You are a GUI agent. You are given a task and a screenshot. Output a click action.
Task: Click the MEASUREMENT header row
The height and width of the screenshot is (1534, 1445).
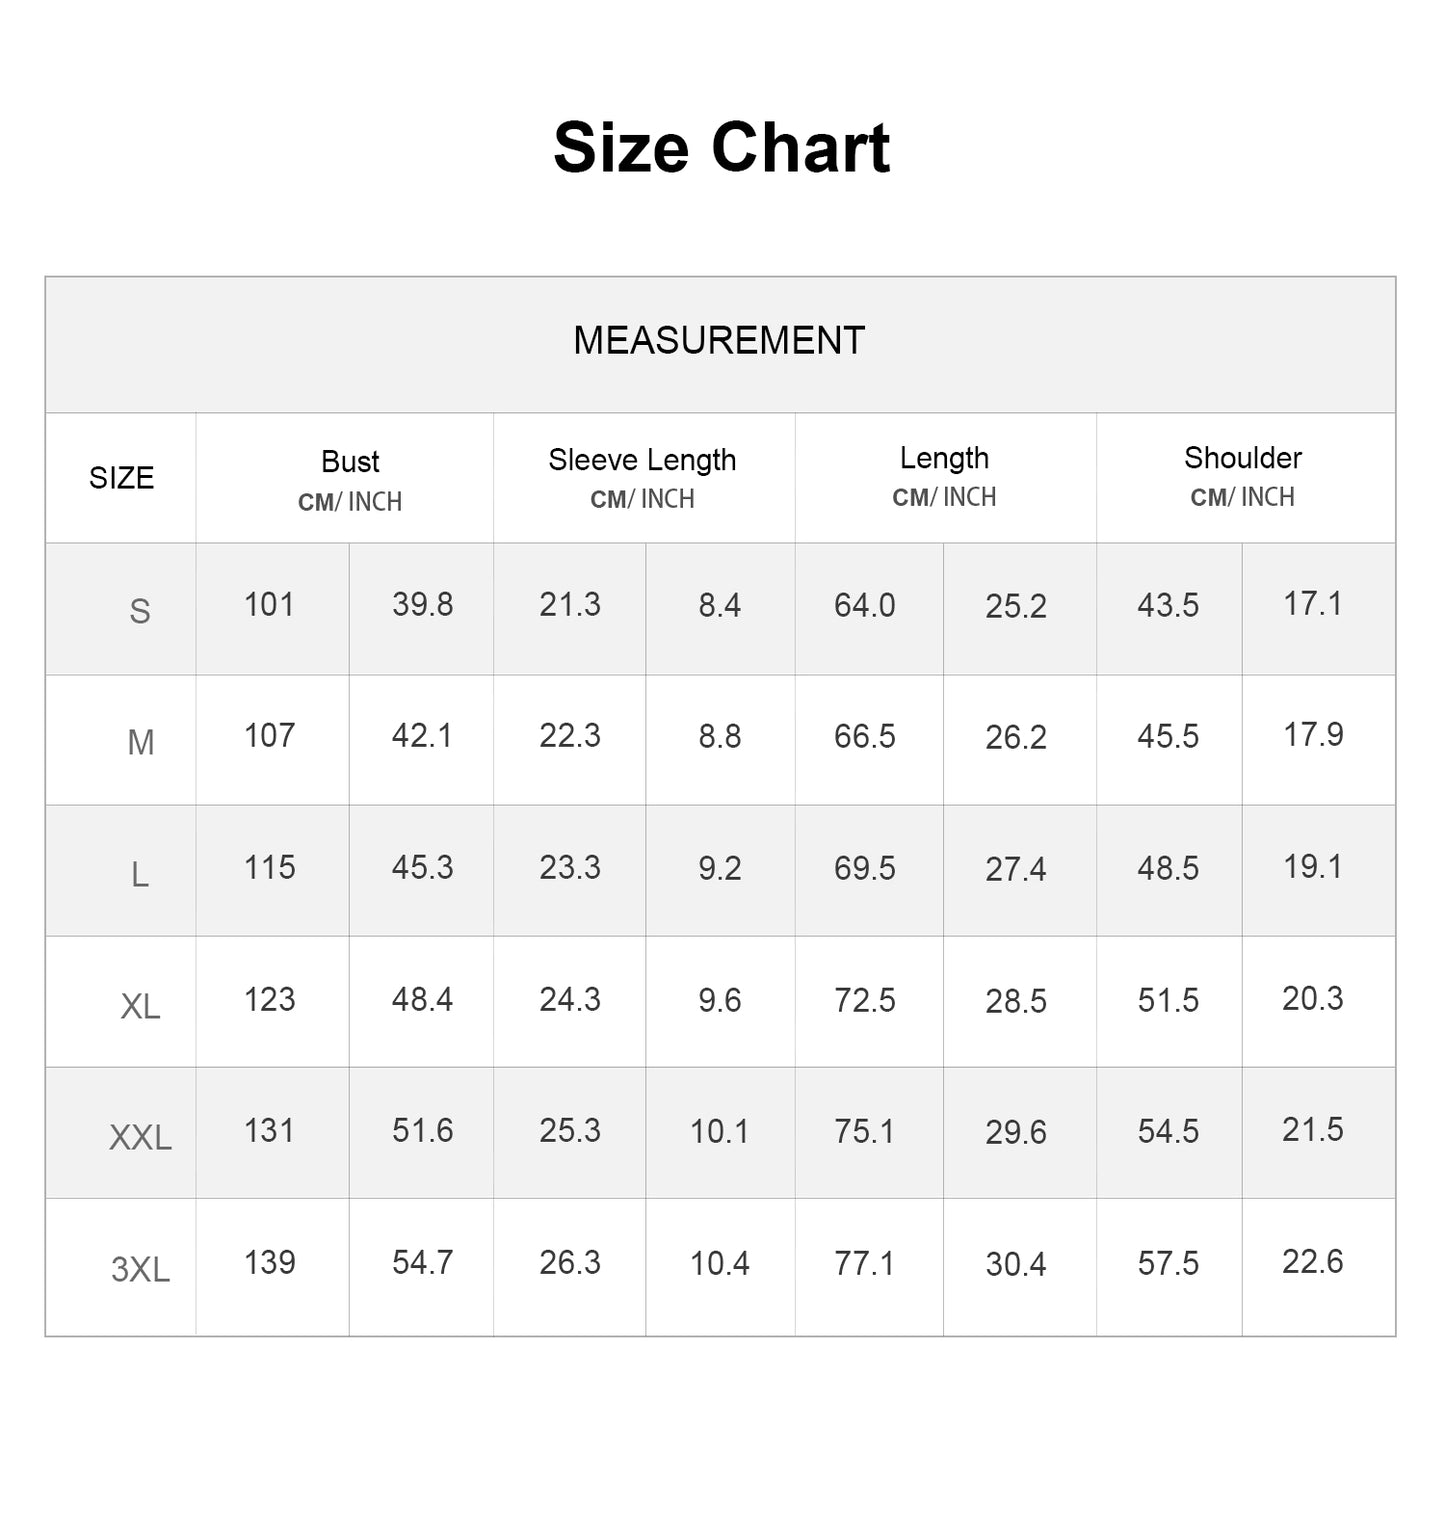[719, 341]
